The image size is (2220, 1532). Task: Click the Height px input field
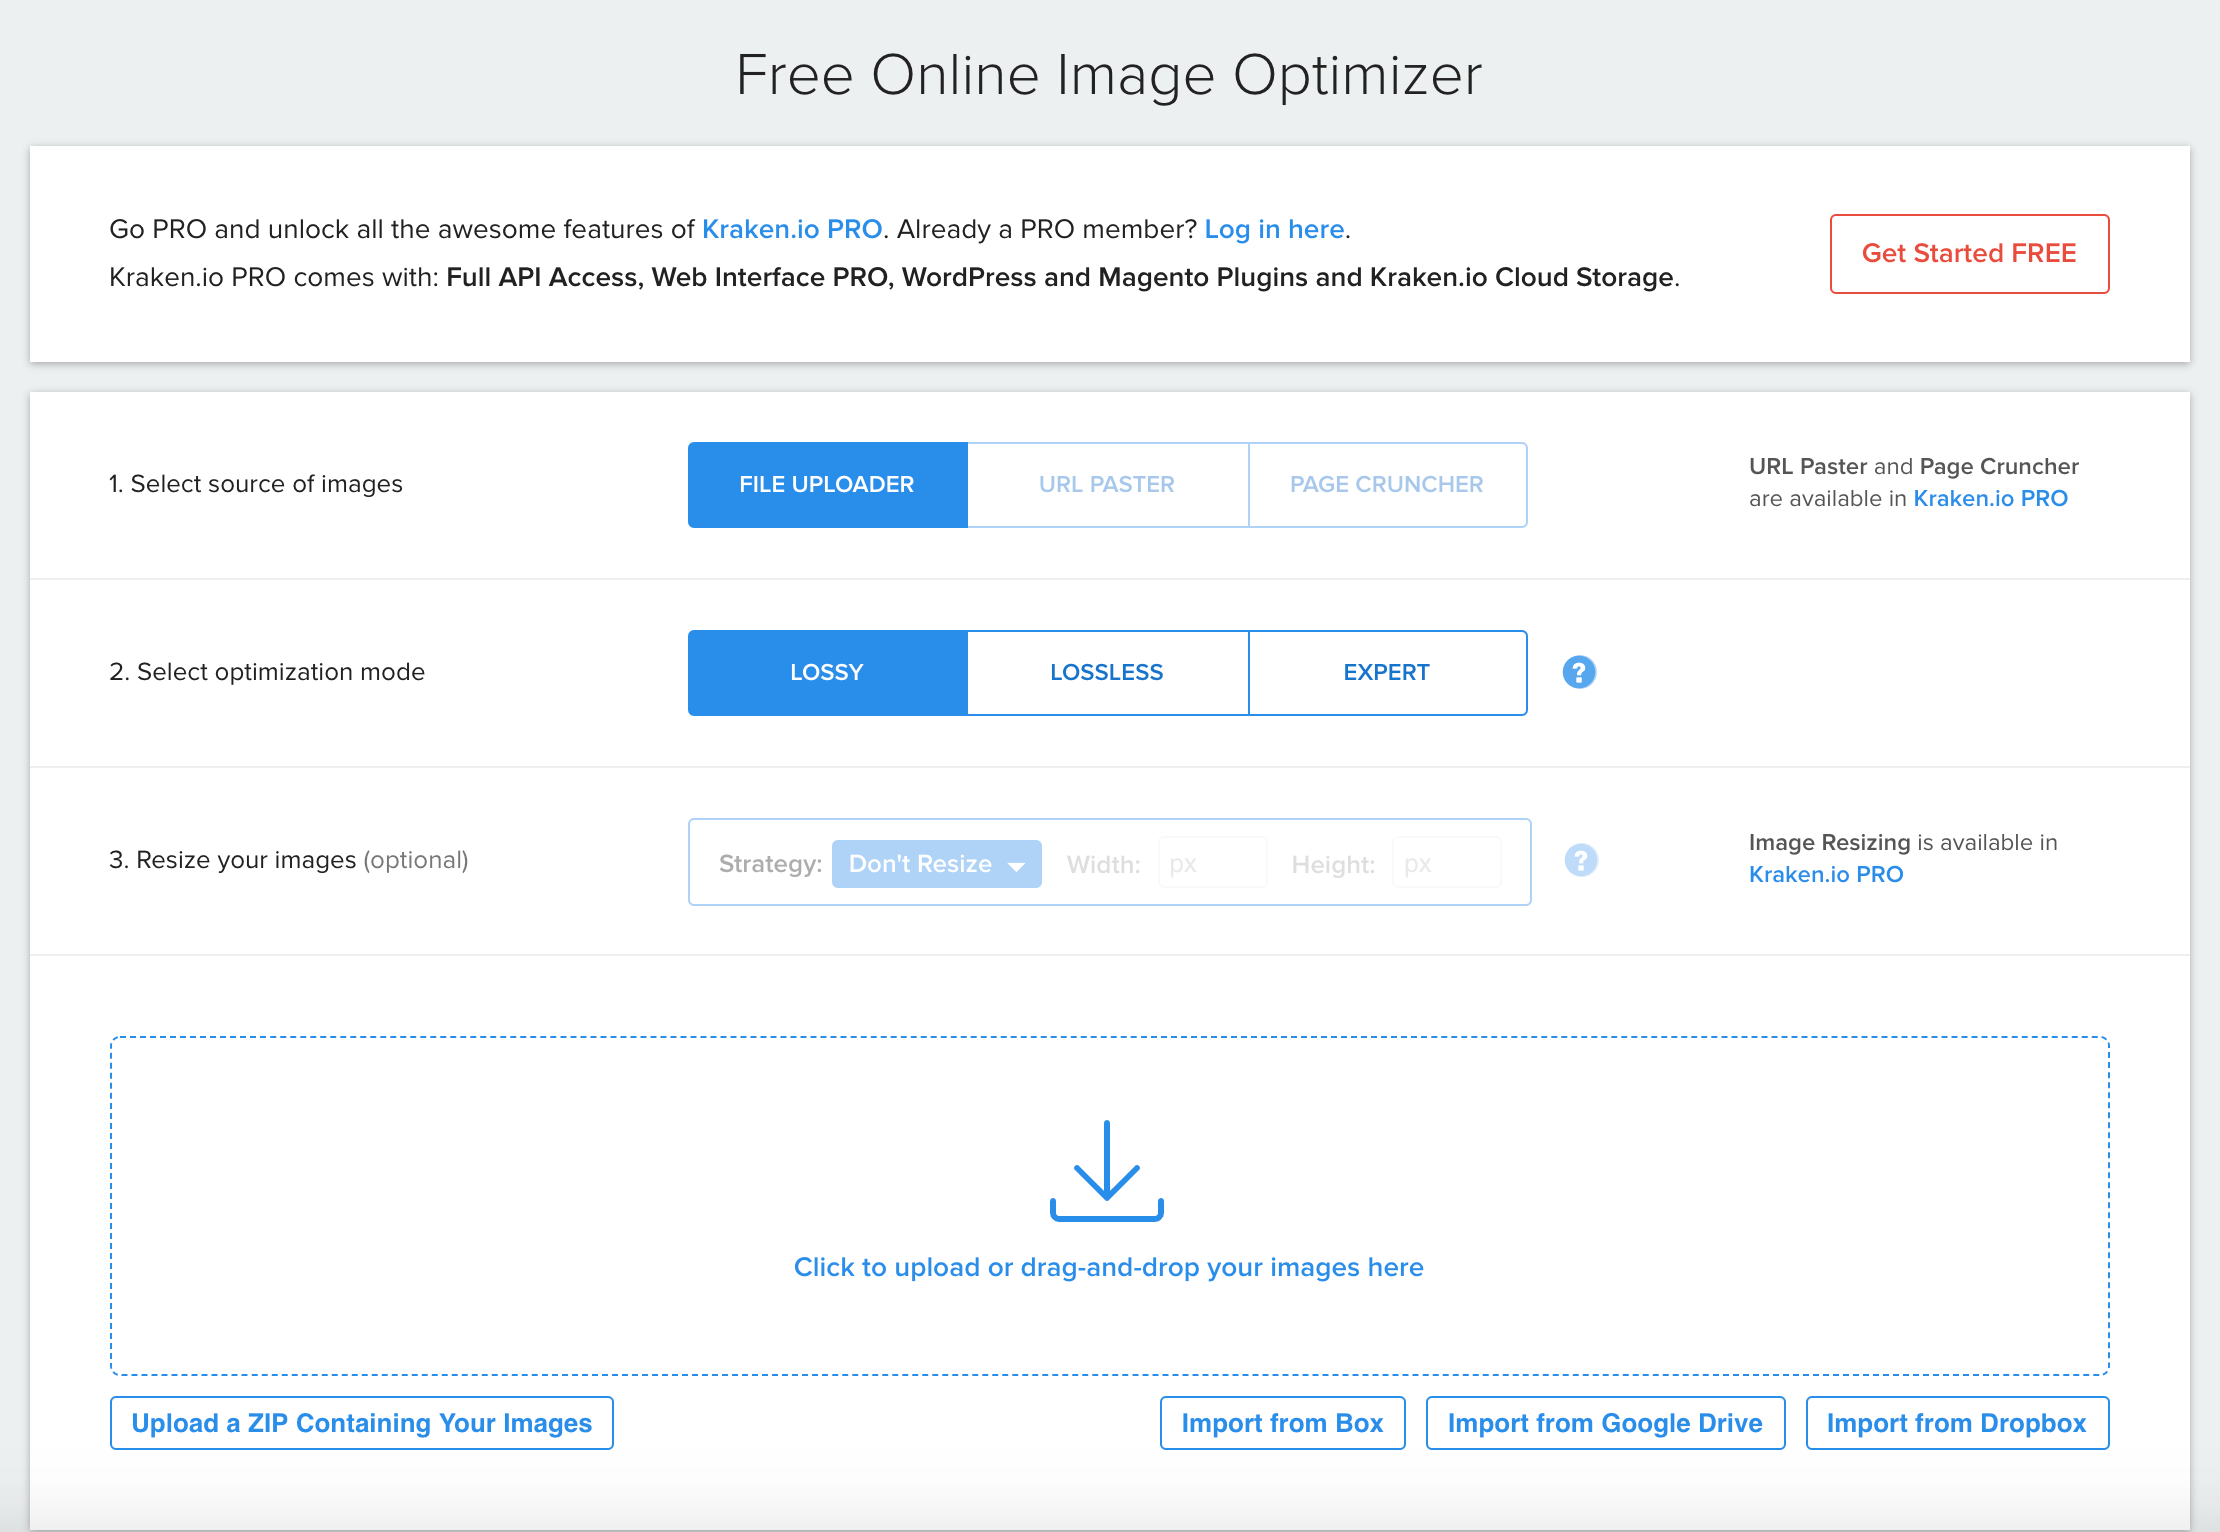[1446, 864]
